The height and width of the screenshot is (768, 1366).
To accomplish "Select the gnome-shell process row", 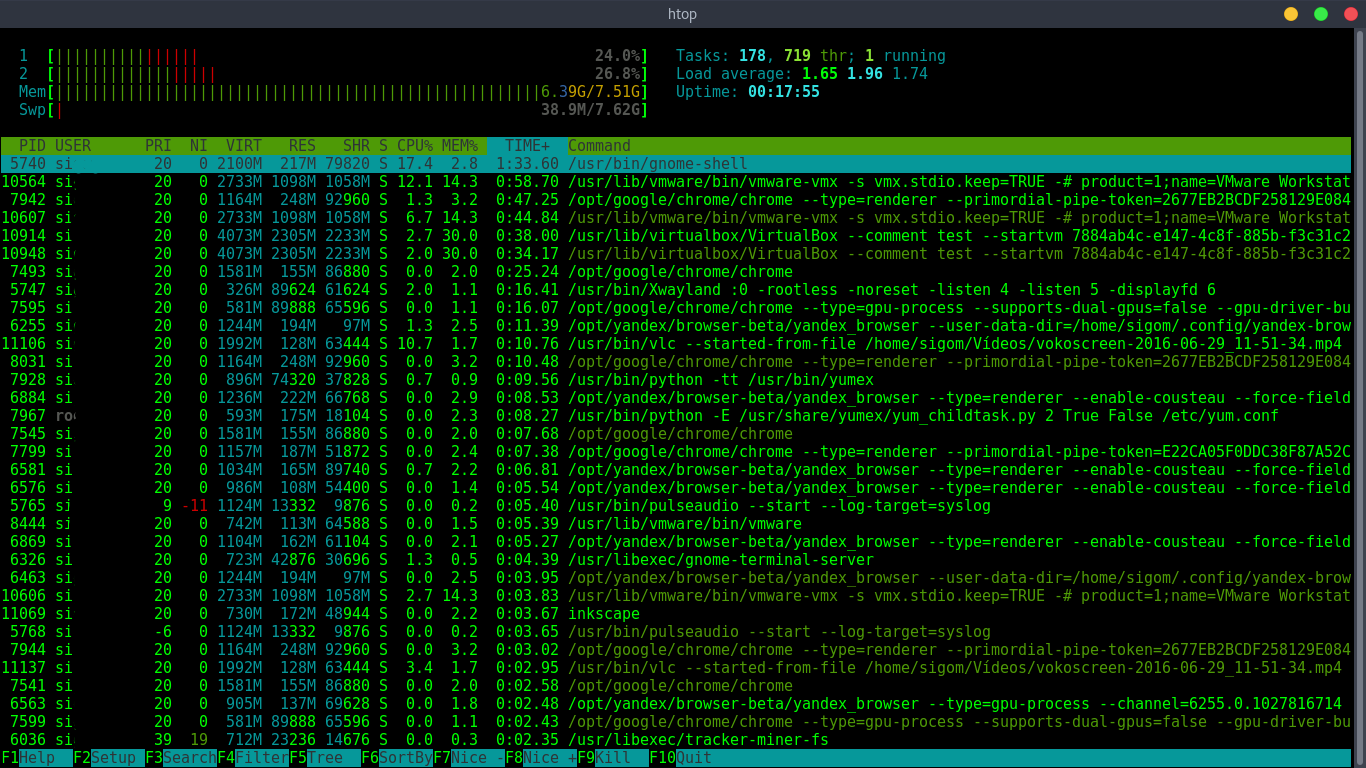I will (x=400, y=163).
